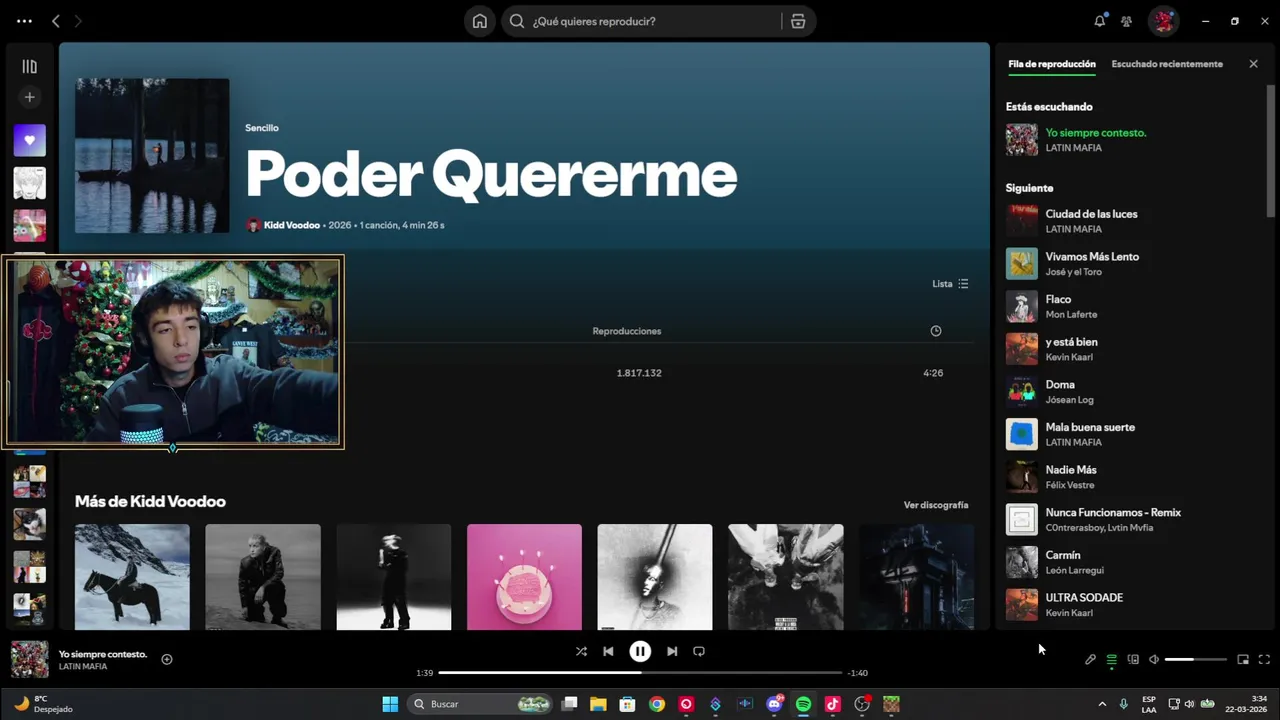Open TikTok from the taskbar
The height and width of the screenshot is (720, 1280).
tap(832, 704)
